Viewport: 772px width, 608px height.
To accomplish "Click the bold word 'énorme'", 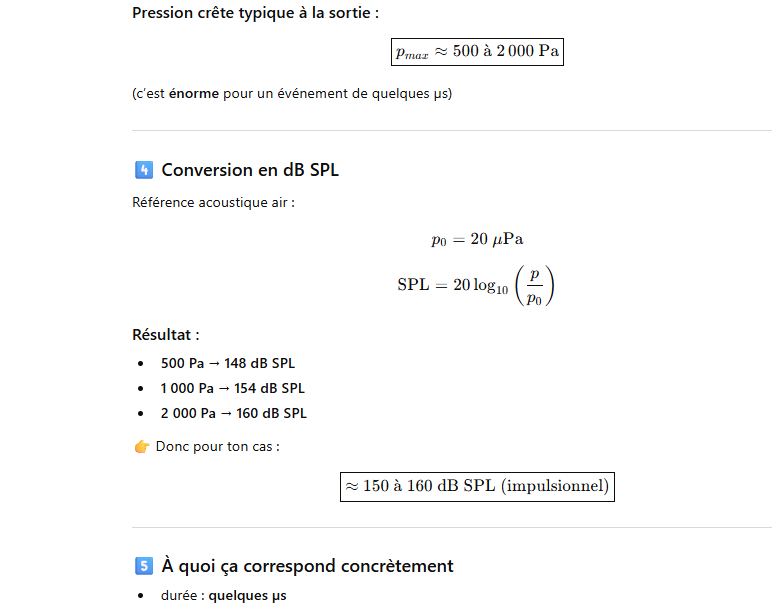I will tap(193, 94).
